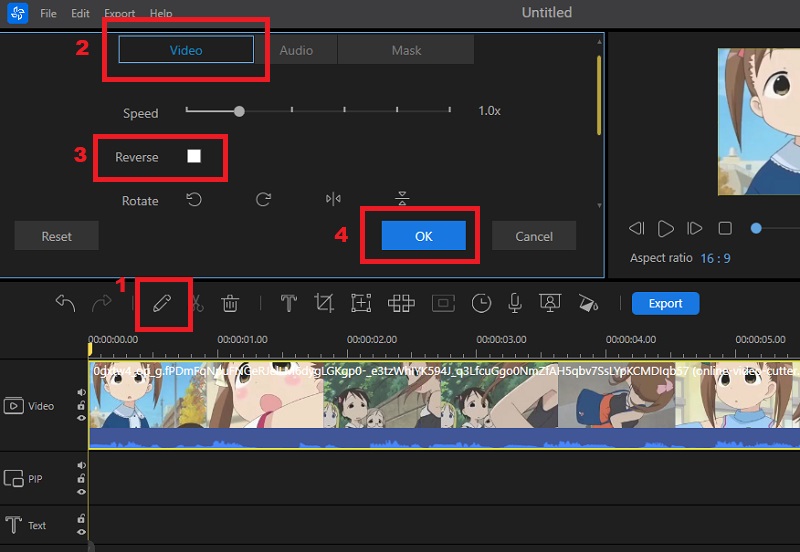Hide the PIP track
The width and height of the screenshot is (800, 552).
click(x=81, y=492)
